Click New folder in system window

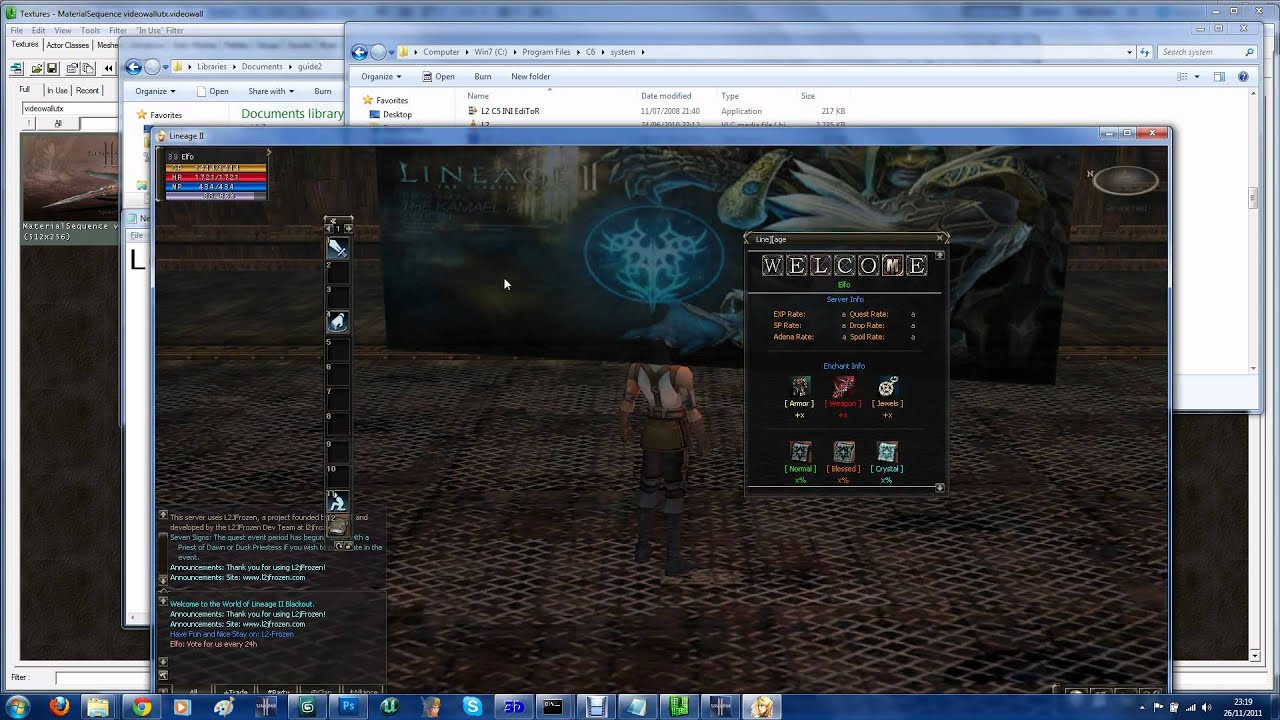531,76
